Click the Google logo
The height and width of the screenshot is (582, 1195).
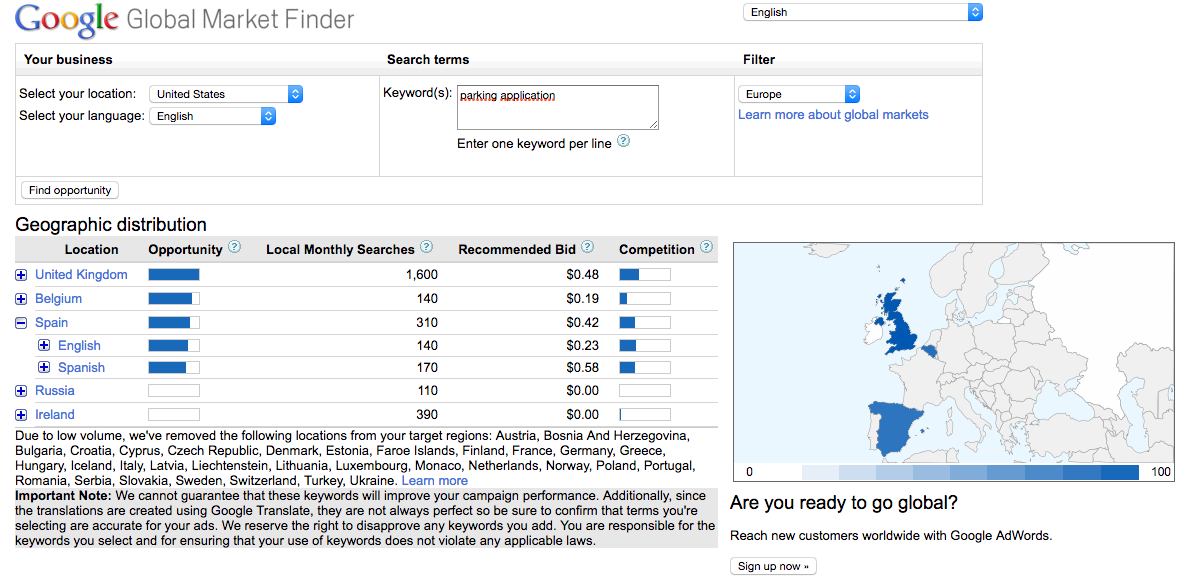[66, 20]
